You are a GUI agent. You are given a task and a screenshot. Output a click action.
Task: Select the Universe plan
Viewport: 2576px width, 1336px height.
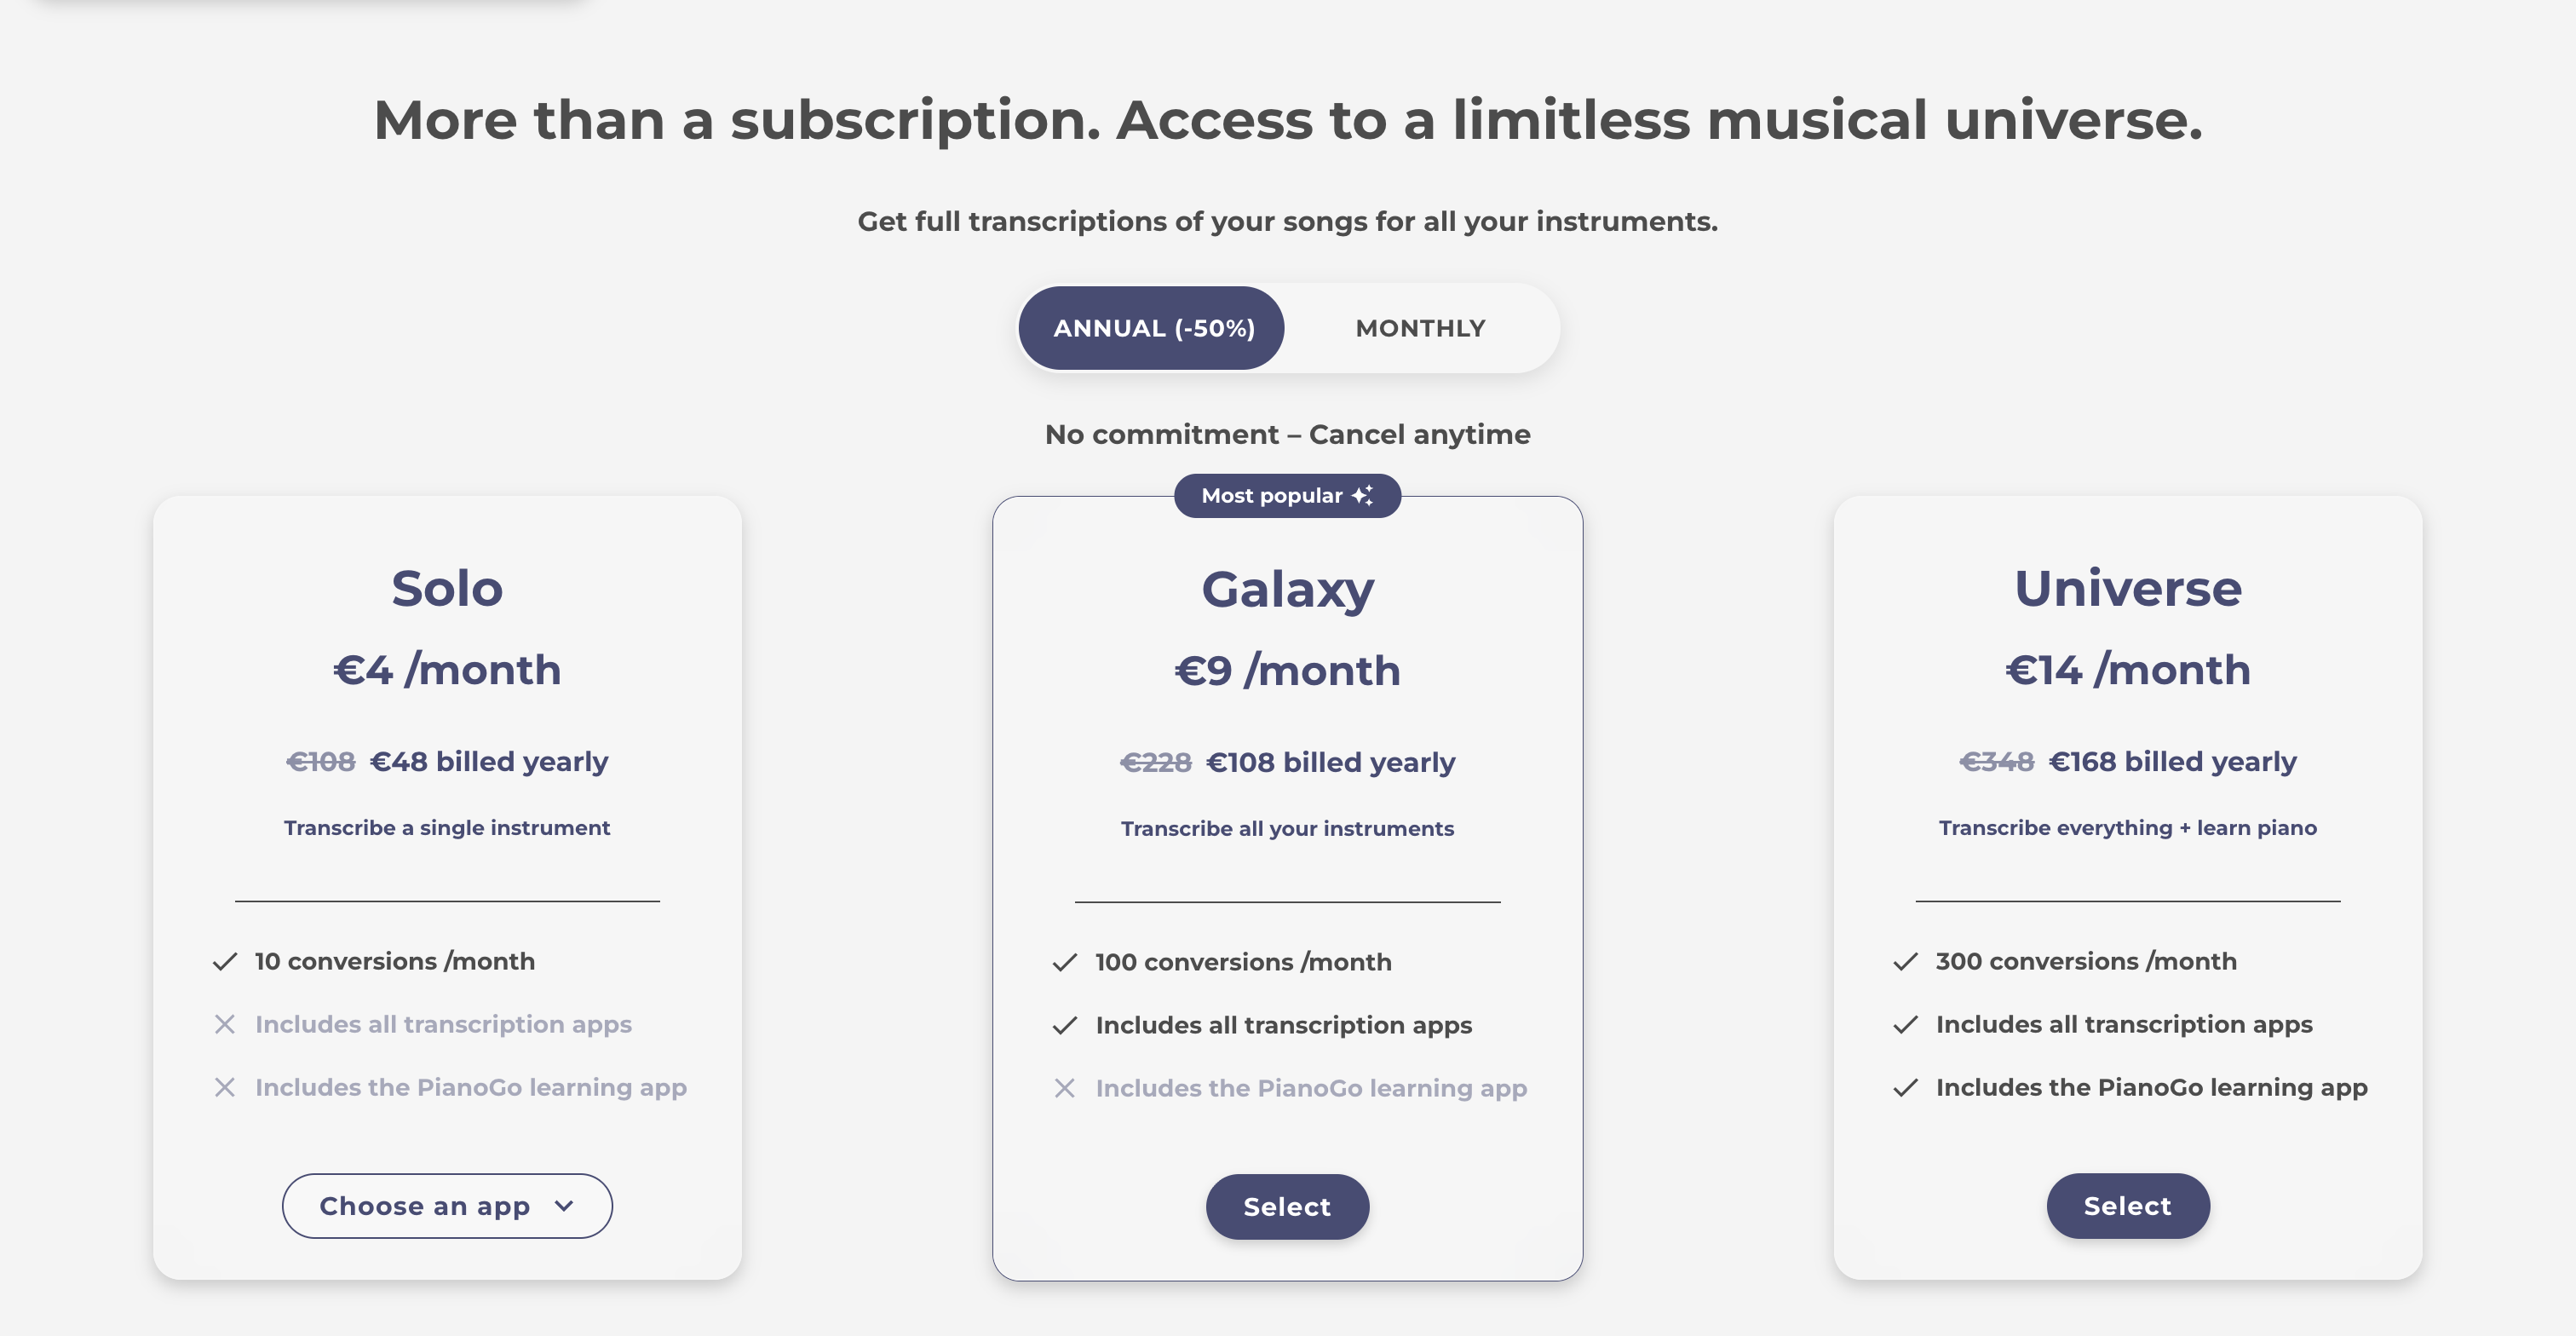coord(2127,1206)
